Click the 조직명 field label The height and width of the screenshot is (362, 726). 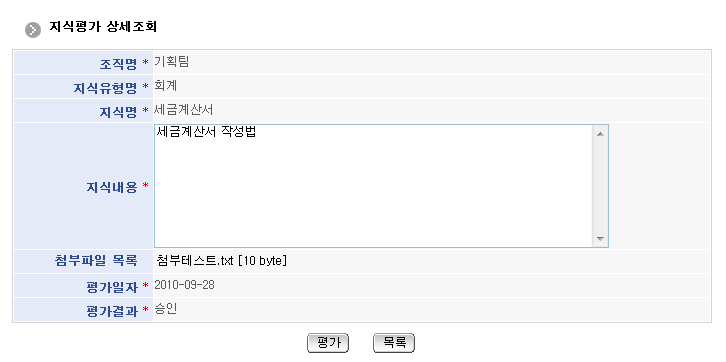click(x=118, y=63)
